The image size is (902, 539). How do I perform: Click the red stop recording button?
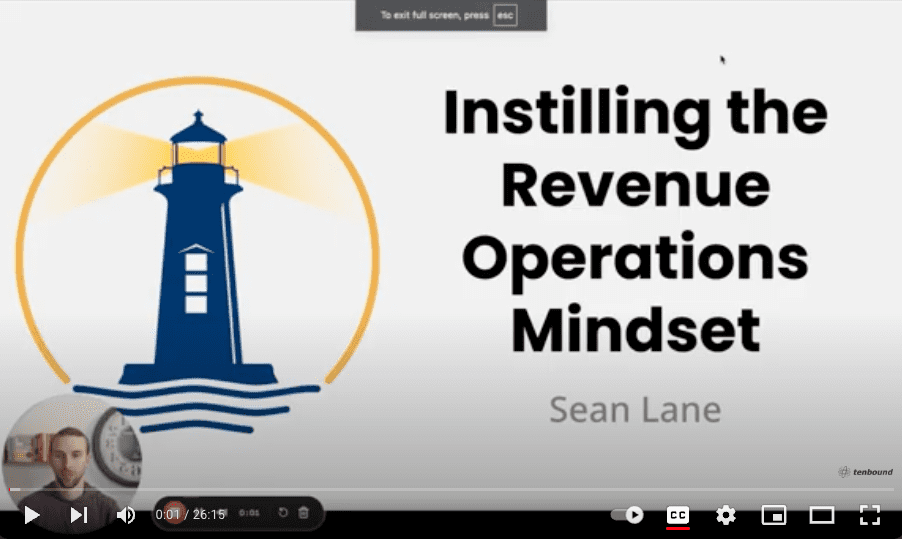pyautogui.click(x=175, y=513)
